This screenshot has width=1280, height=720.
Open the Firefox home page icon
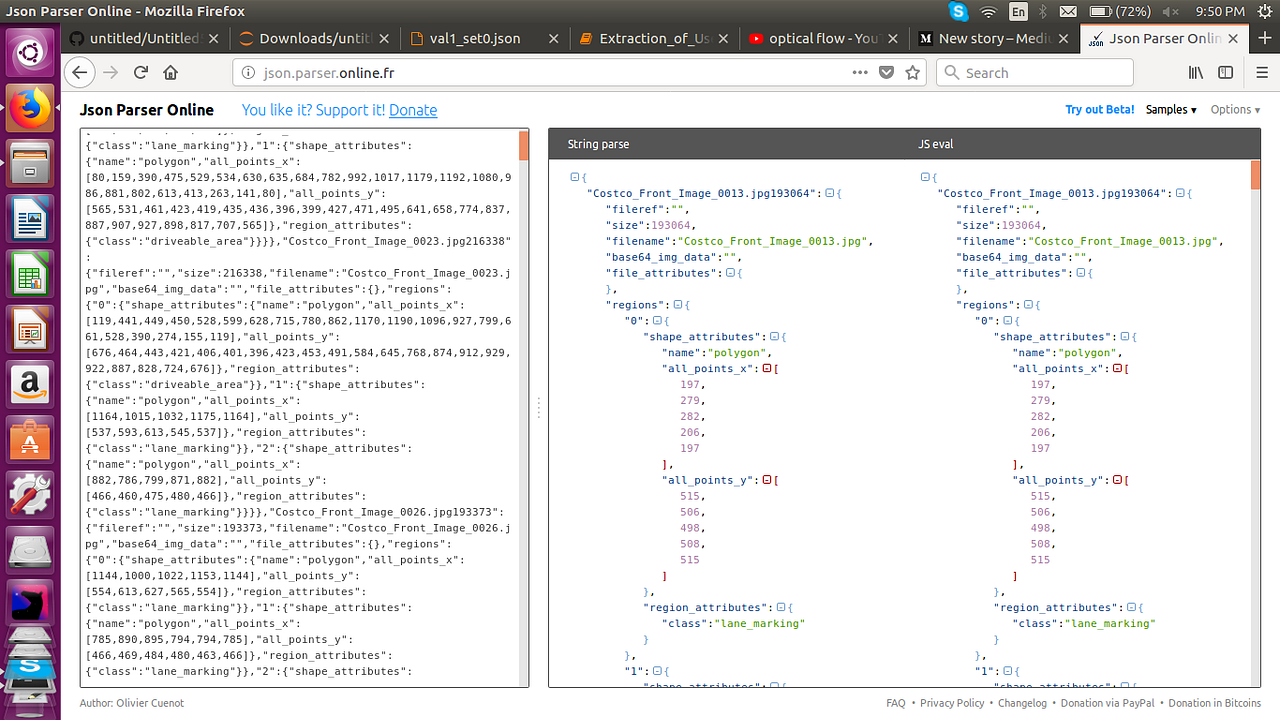coord(170,72)
